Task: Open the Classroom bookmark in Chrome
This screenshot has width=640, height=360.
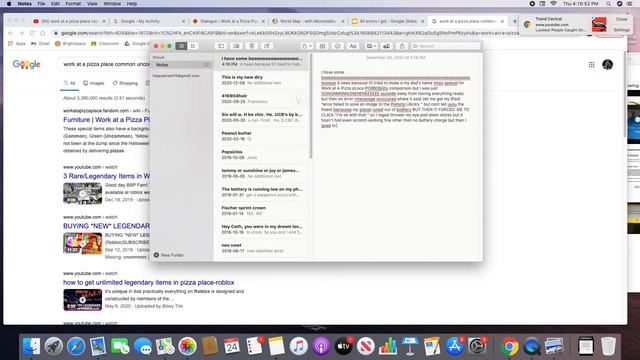Action: 105,44
